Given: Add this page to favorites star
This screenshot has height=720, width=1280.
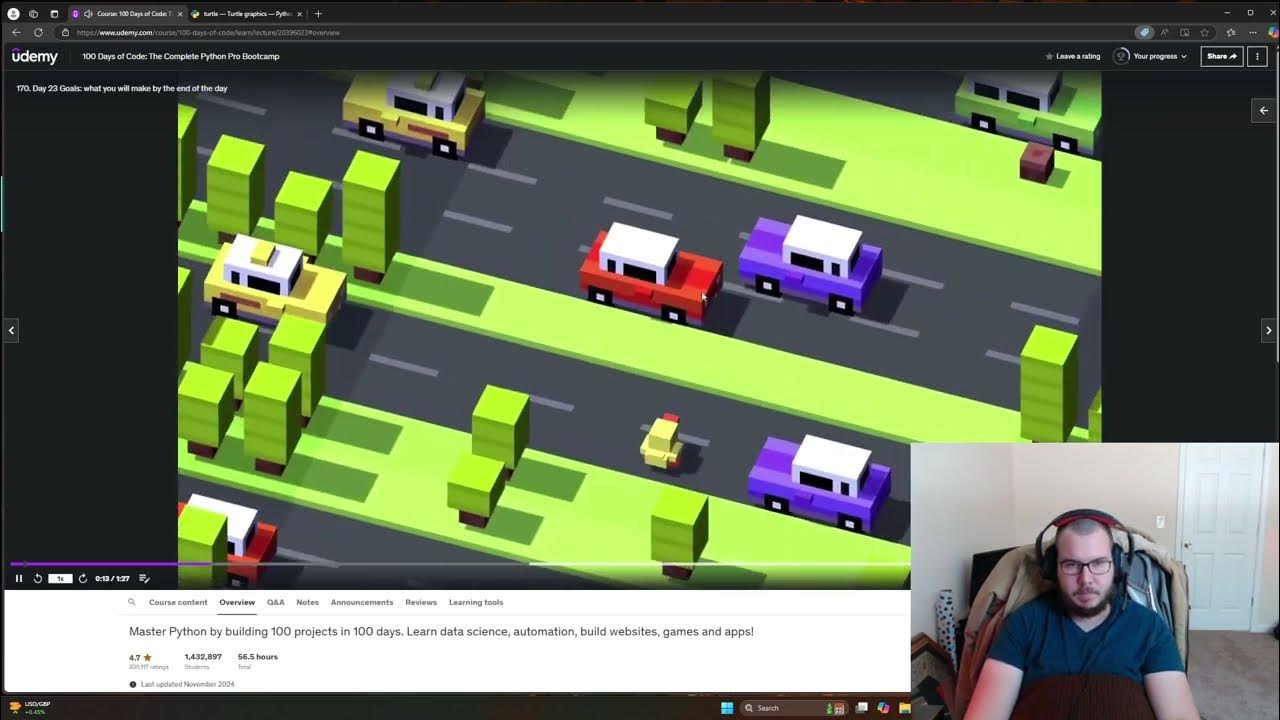Looking at the screenshot, I should (1204, 32).
